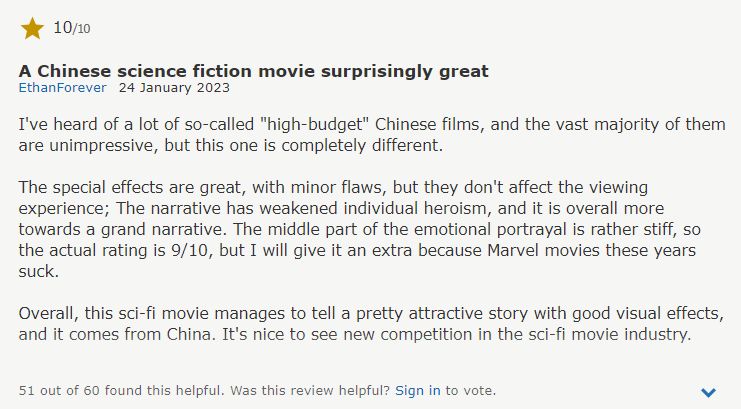Open the review title 'A Chinese science fiction movie surprisingly great'
The height and width of the screenshot is (409, 741).
[253, 71]
